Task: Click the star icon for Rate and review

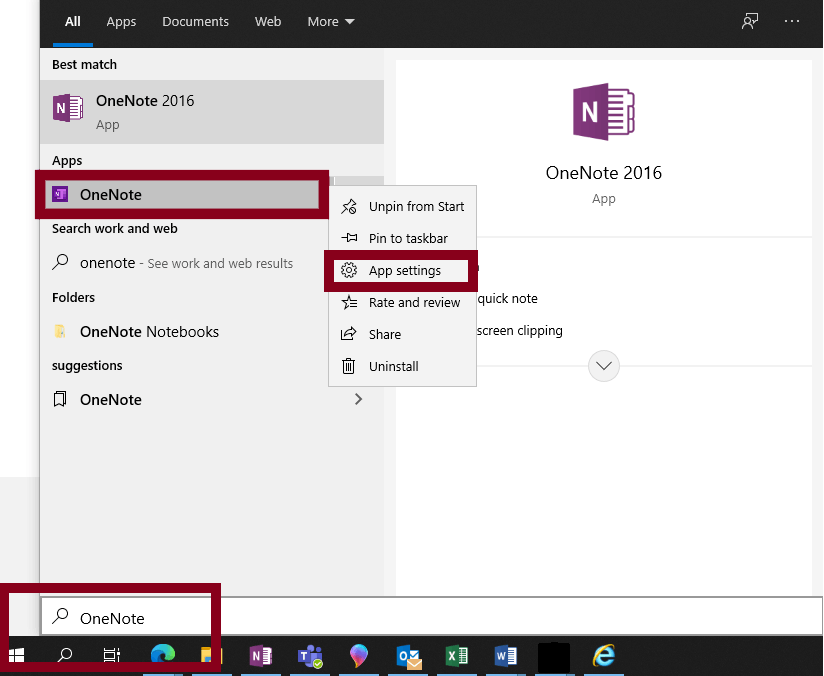Action: [x=349, y=302]
